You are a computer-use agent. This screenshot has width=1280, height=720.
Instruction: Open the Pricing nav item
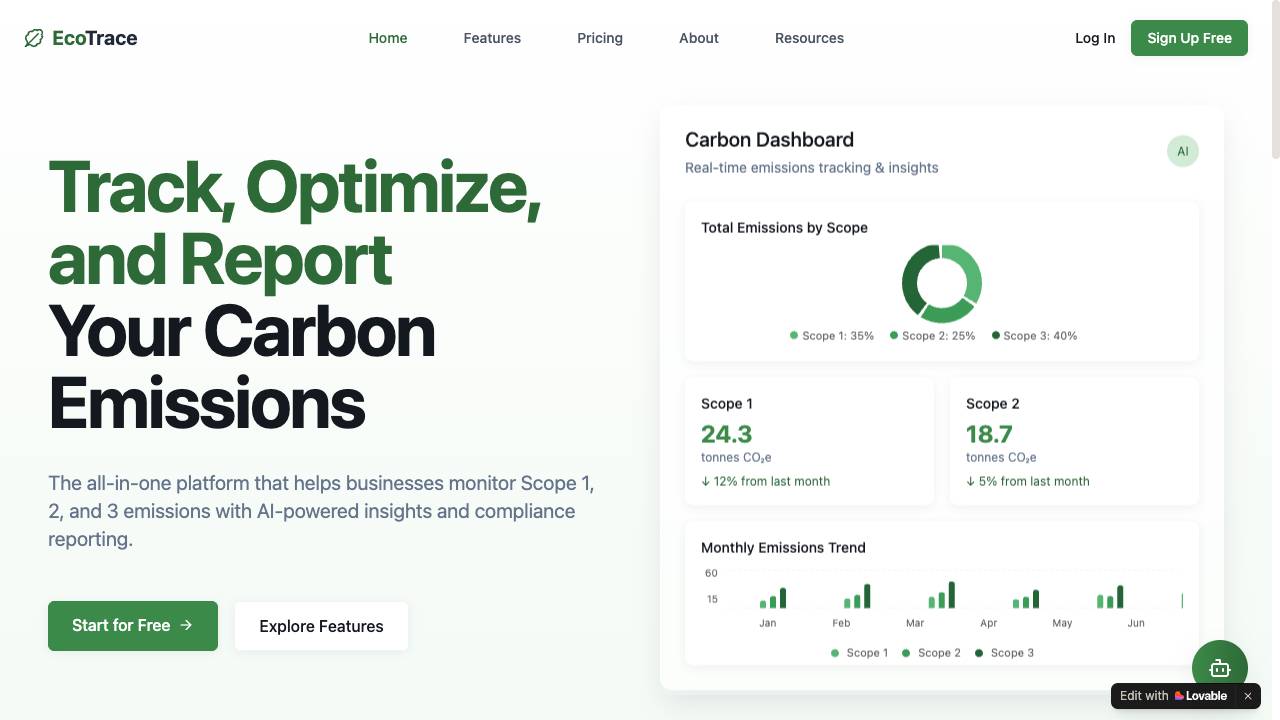pos(600,38)
